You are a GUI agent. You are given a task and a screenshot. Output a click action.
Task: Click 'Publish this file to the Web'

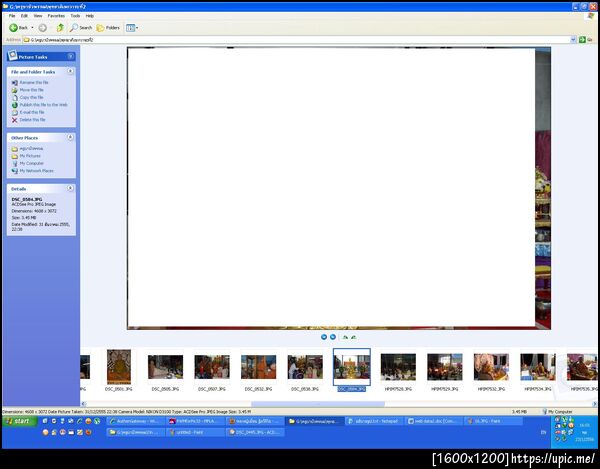[x=43, y=105]
